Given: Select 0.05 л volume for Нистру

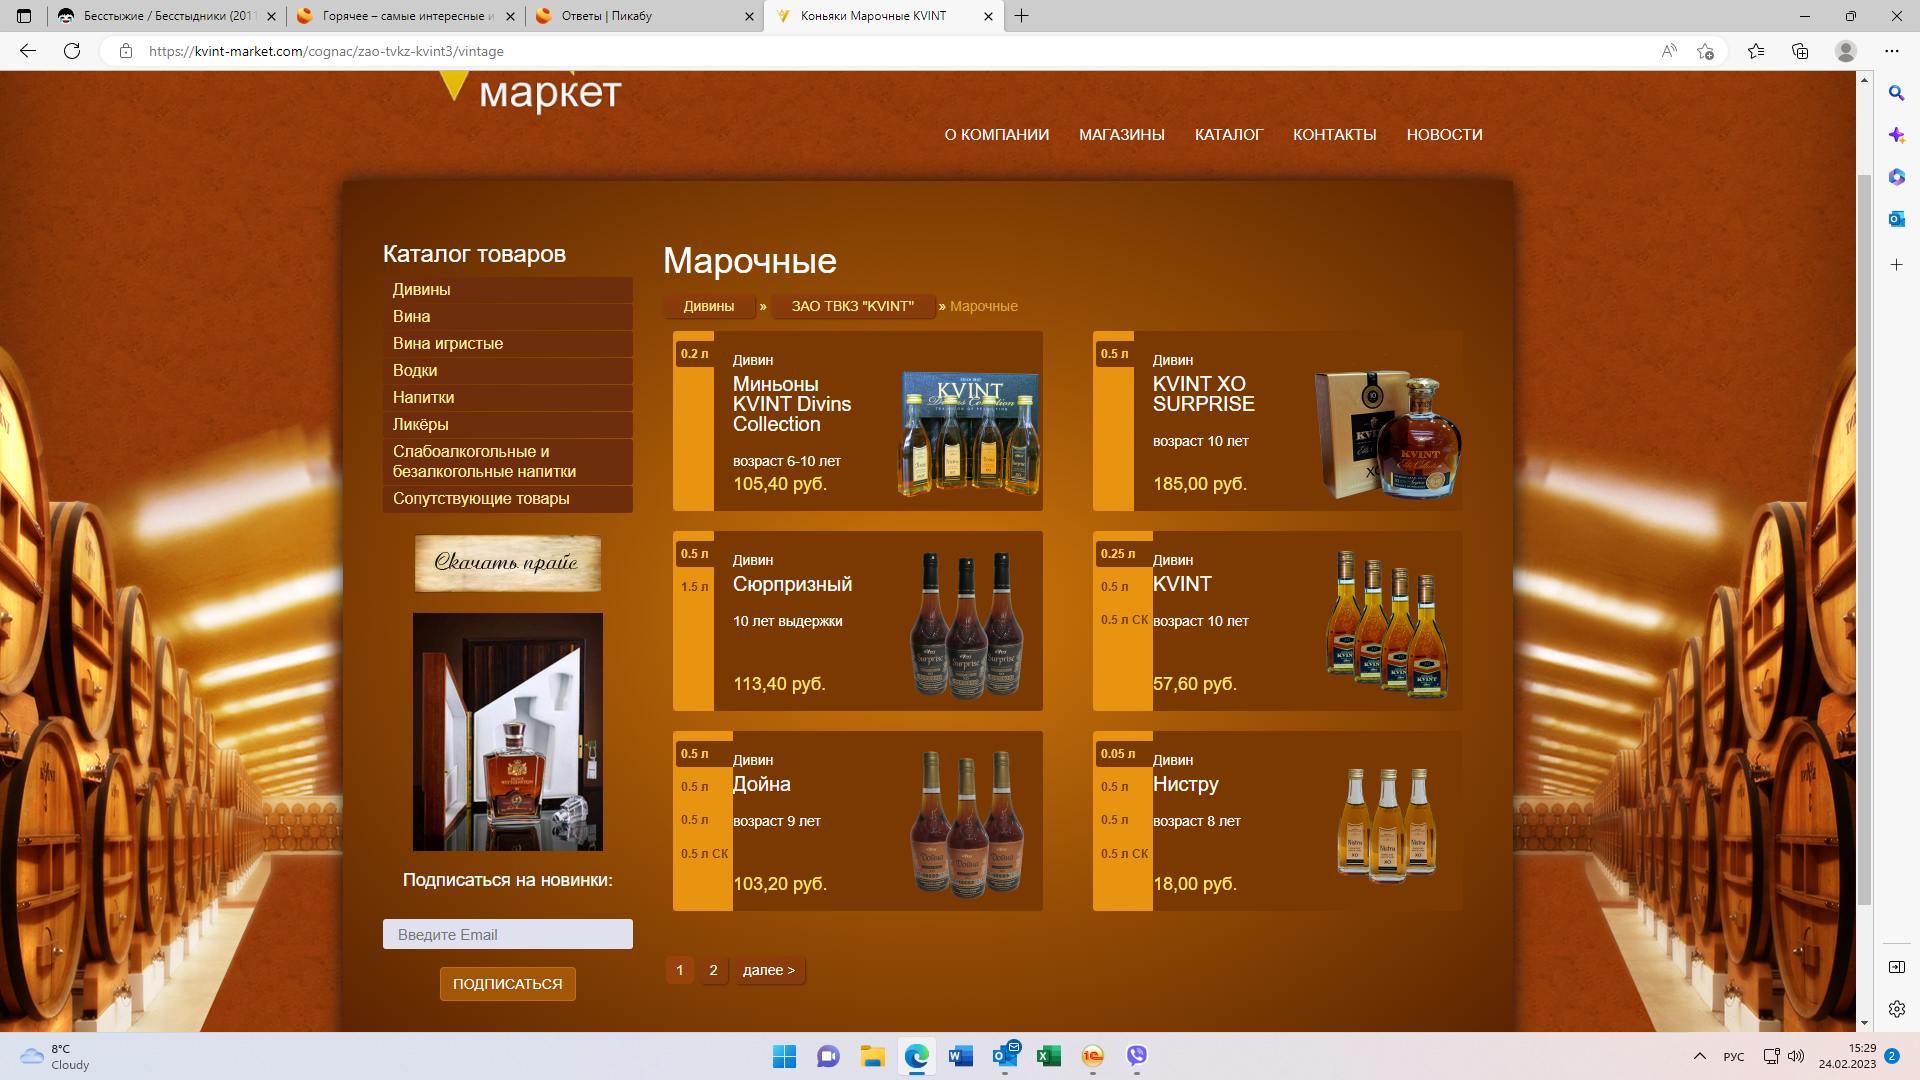Looking at the screenshot, I should coord(1118,754).
